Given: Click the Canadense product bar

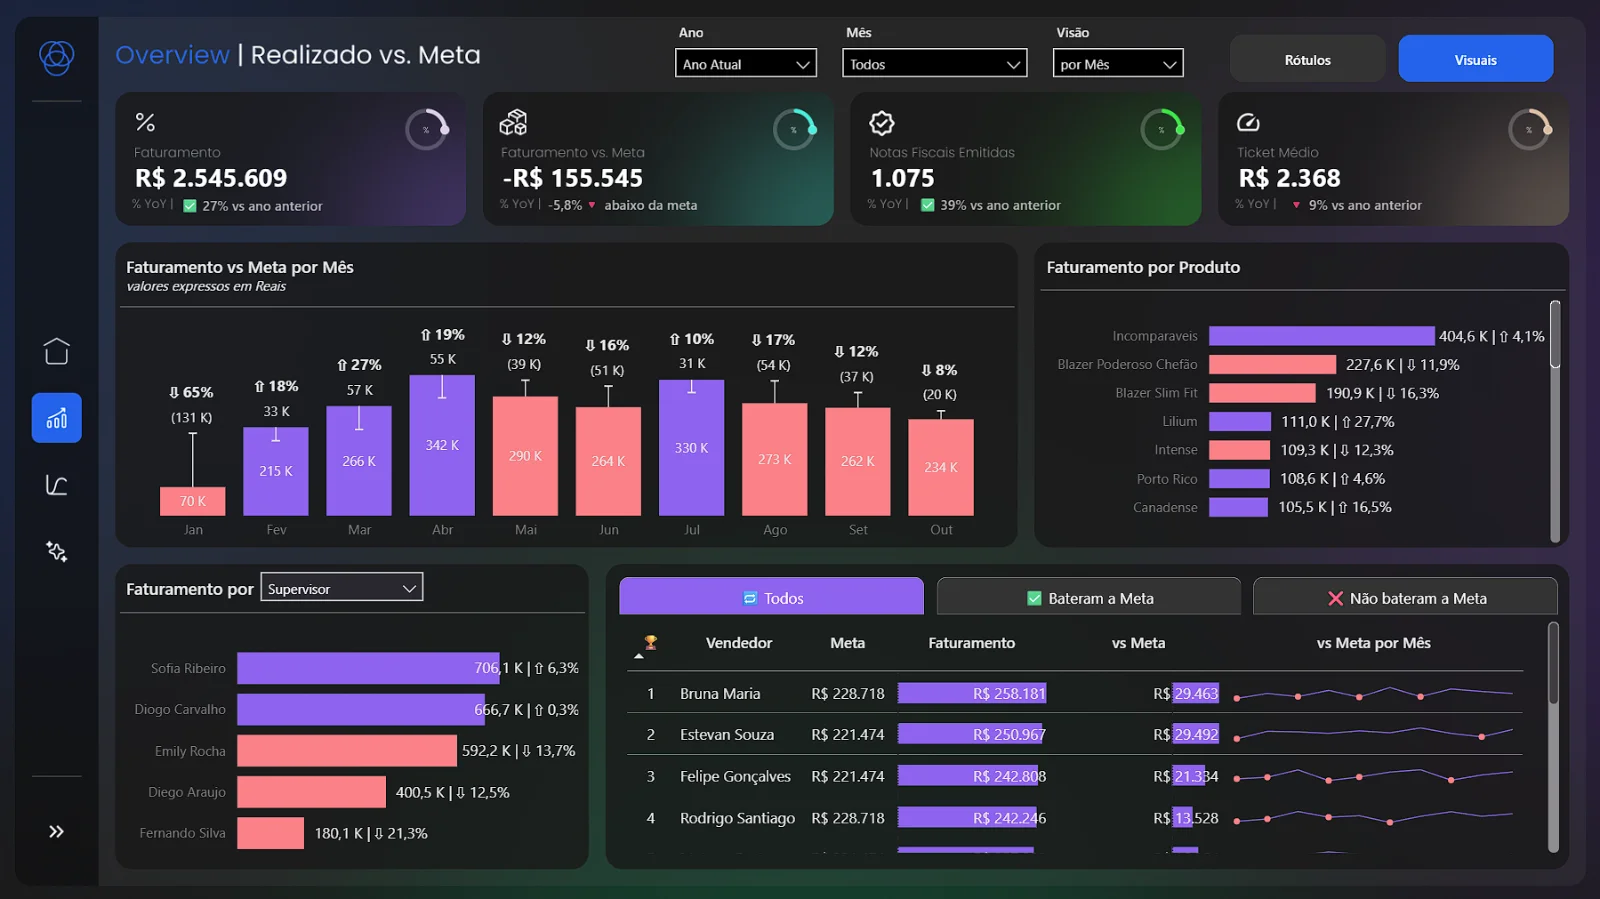Looking at the screenshot, I should [1238, 507].
